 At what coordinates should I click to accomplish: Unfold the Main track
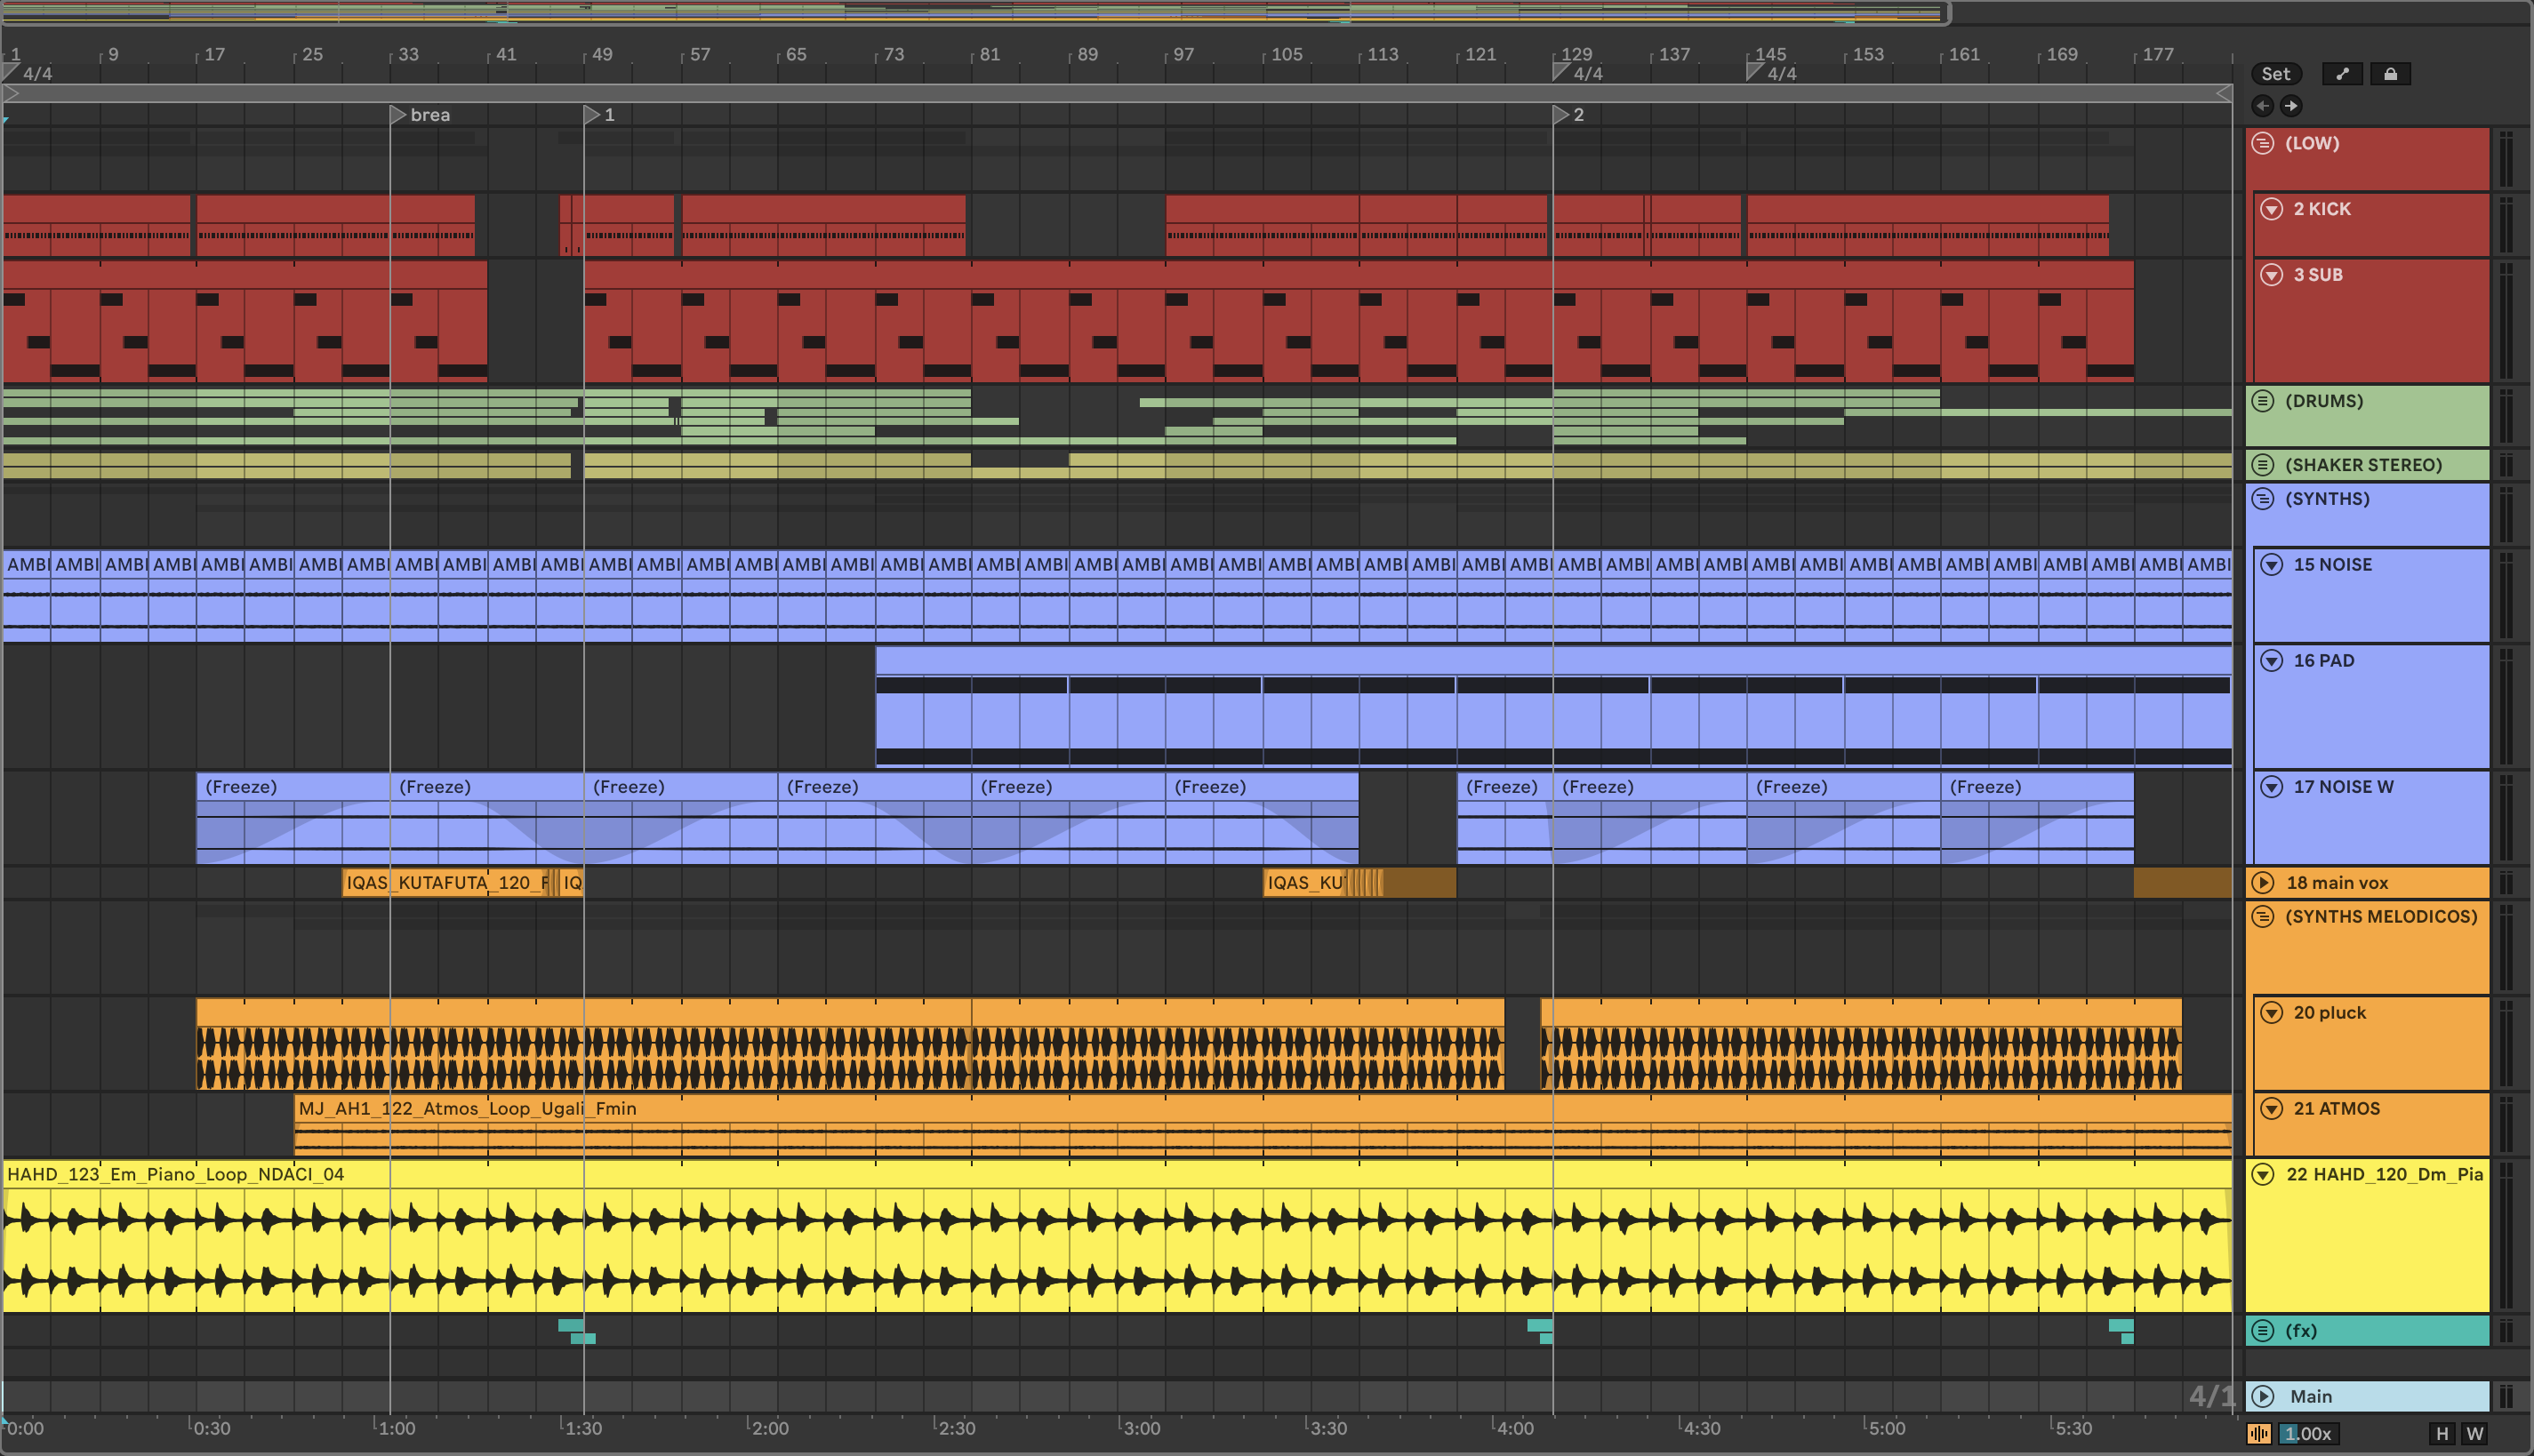pyautogui.click(x=2263, y=1396)
